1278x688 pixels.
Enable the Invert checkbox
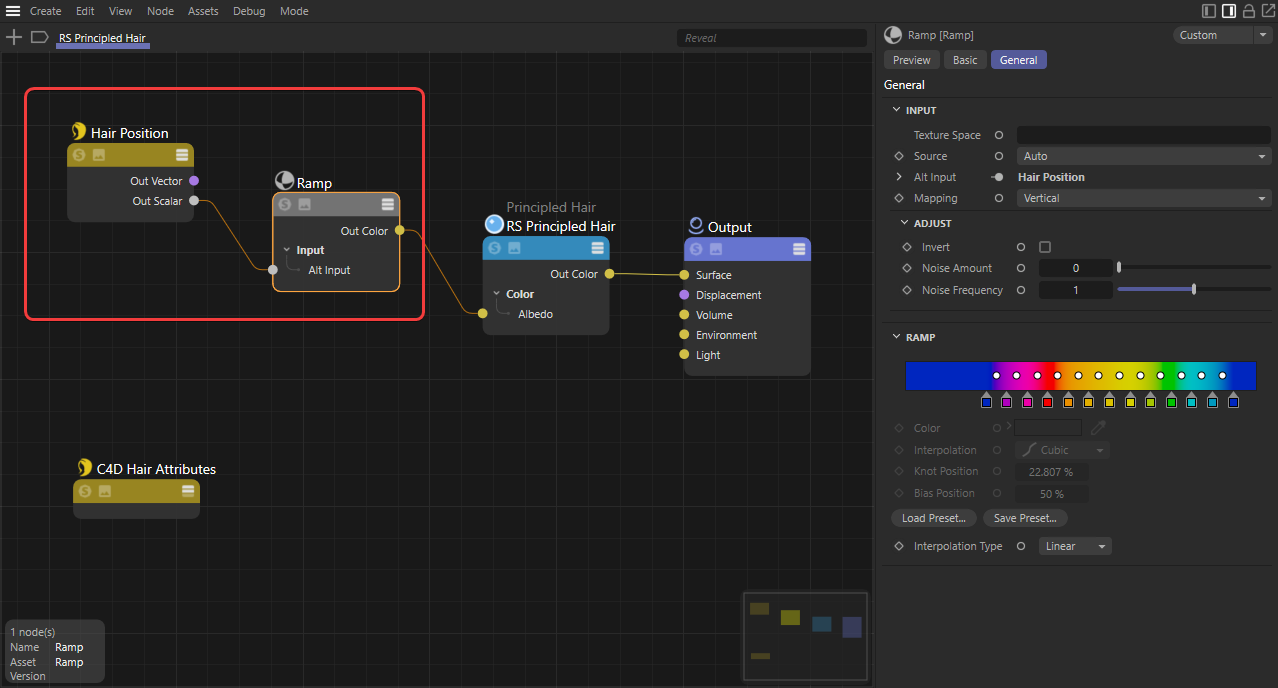pyautogui.click(x=1045, y=247)
